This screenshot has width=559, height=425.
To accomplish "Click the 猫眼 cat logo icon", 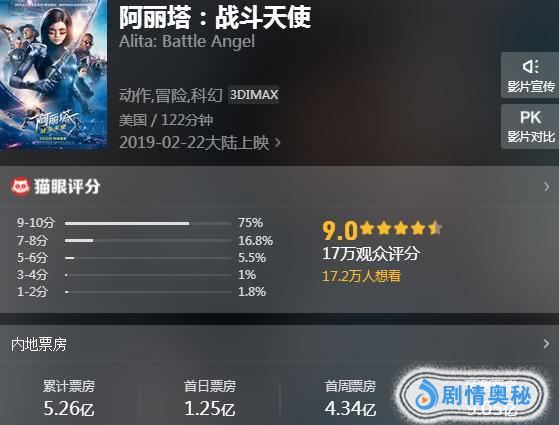I will pos(20,186).
